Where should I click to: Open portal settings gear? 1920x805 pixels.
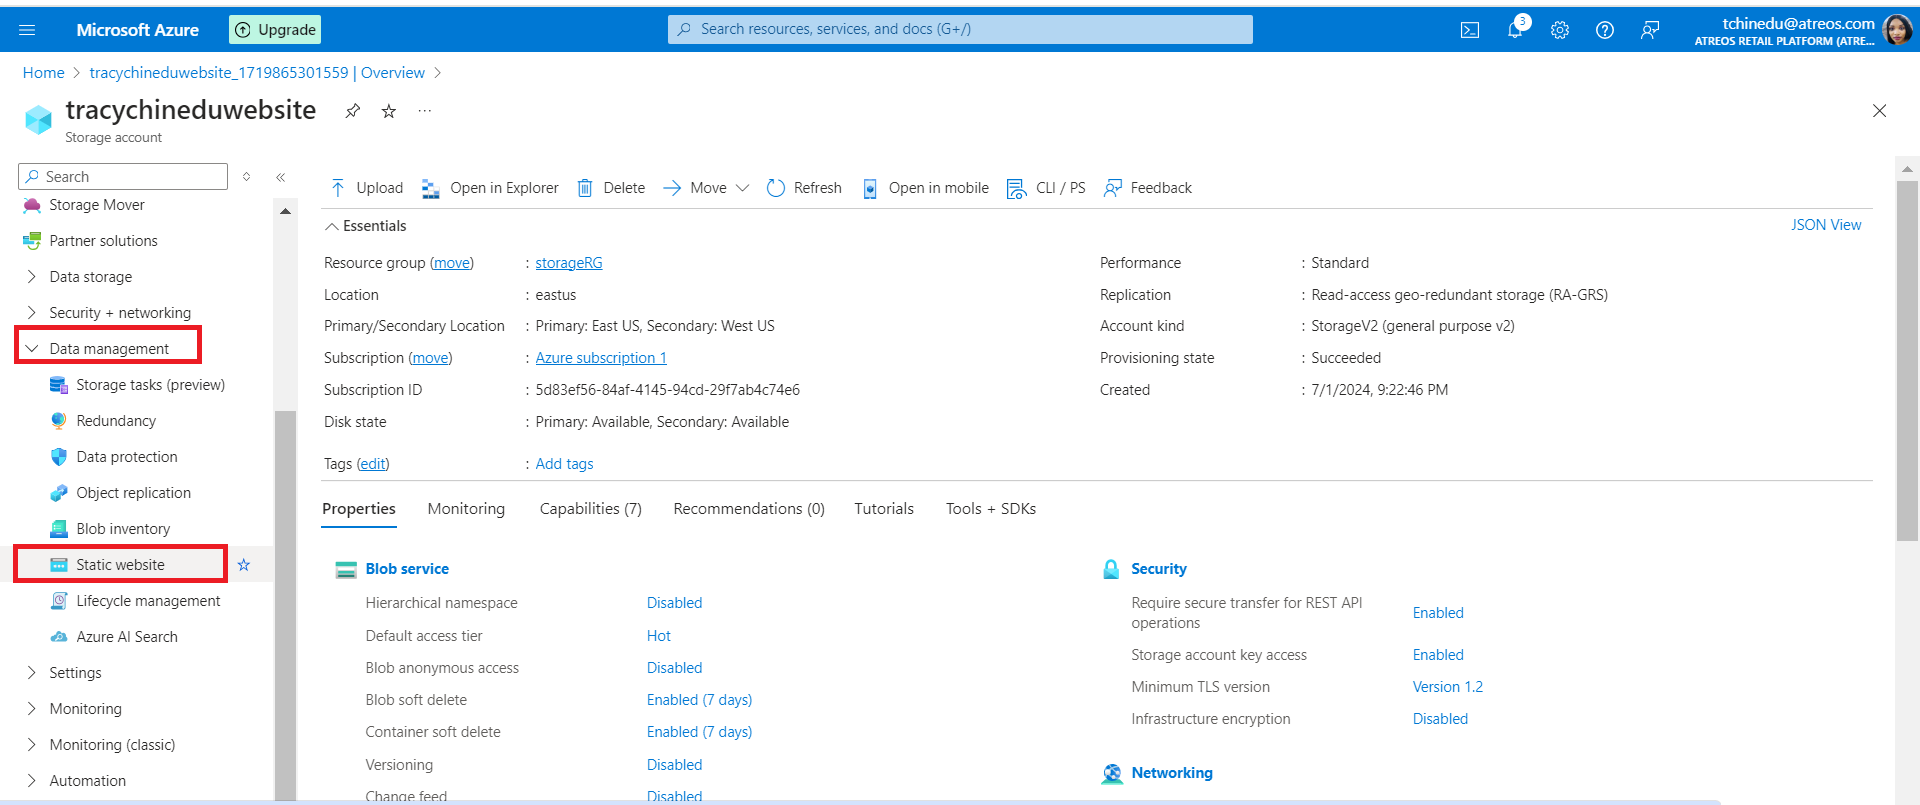(1560, 30)
